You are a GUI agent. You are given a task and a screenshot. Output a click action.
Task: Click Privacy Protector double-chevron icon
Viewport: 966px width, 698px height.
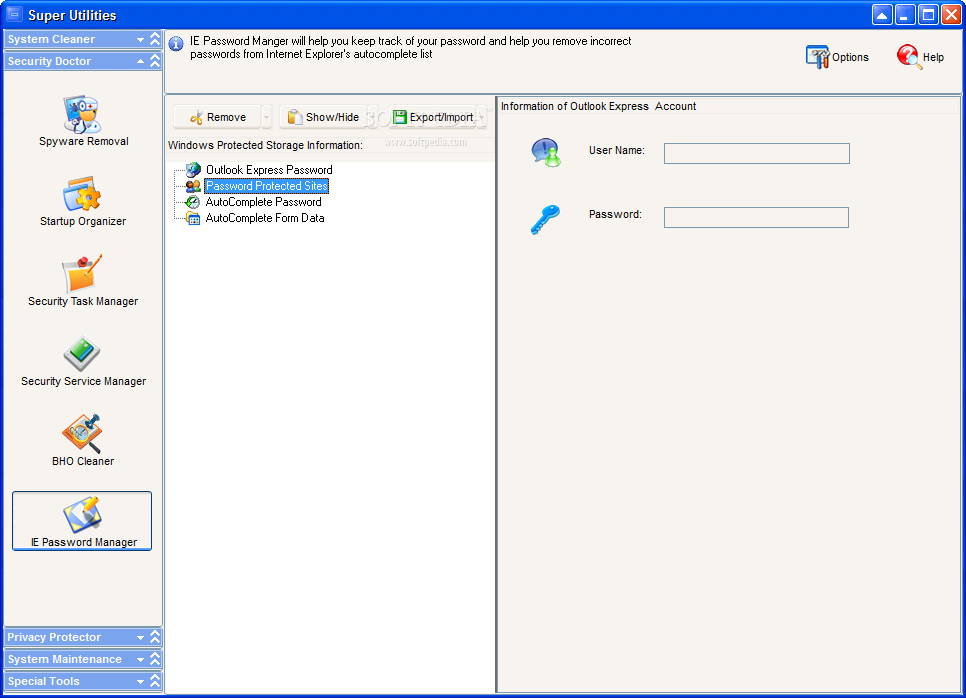(155, 637)
